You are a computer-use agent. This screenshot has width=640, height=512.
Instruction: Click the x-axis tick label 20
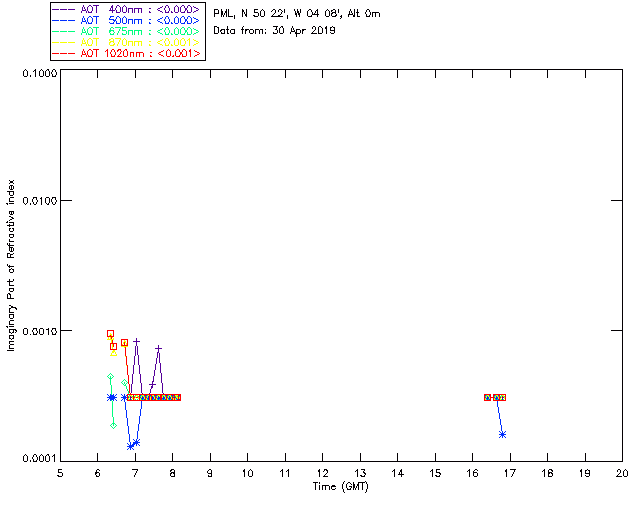[622, 473]
